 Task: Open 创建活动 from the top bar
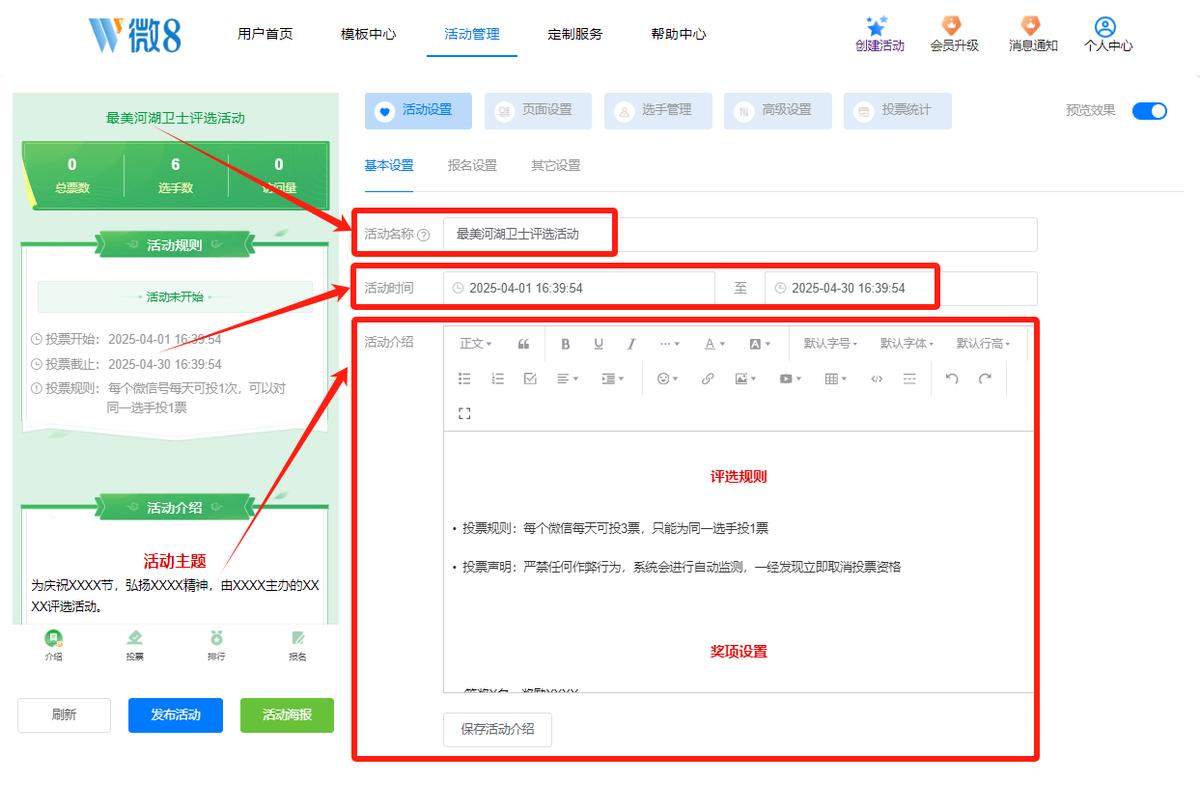click(879, 34)
